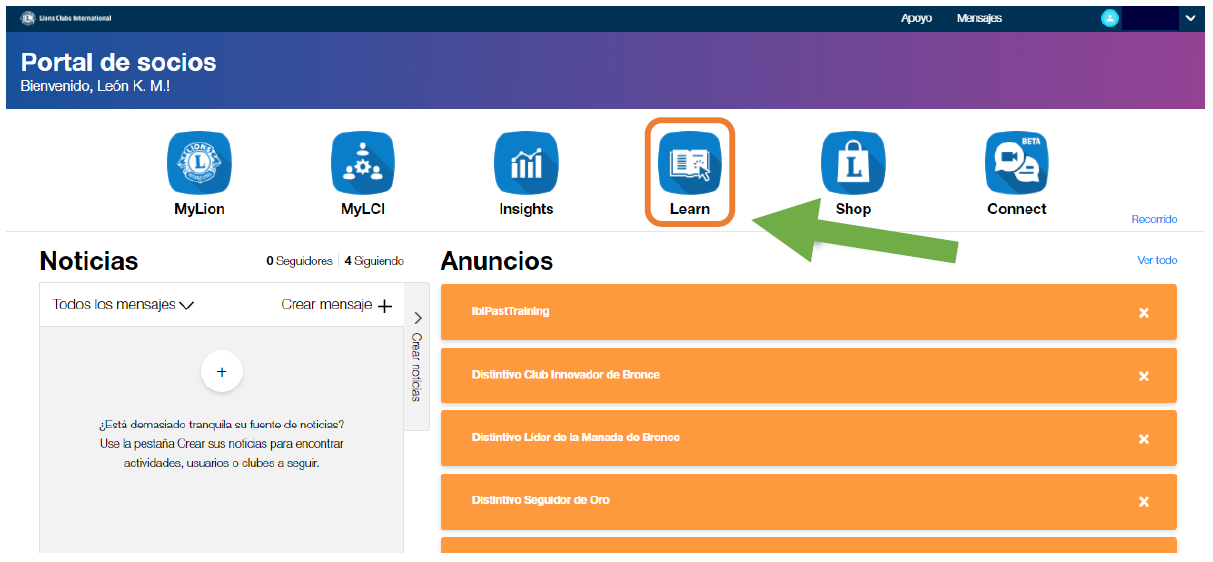Open the MyLion app icon

pyautogui.click(x=199, y=163)
